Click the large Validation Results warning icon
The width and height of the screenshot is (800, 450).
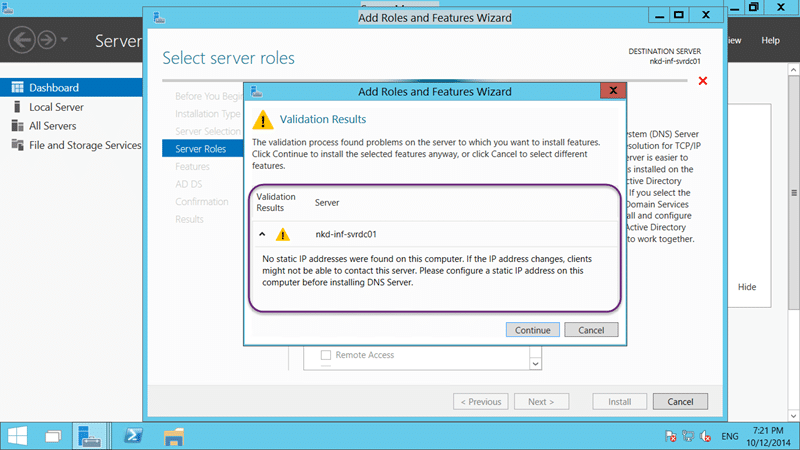263,120
